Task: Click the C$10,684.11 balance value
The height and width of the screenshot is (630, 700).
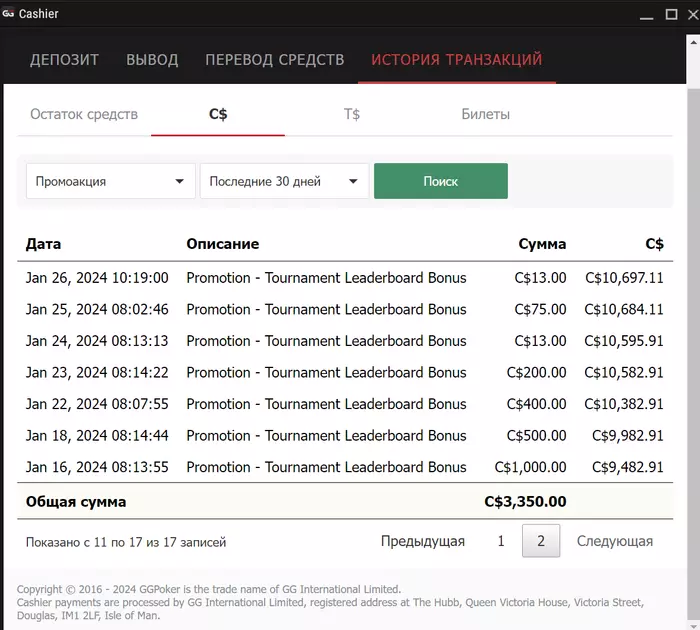Action: 624,309
